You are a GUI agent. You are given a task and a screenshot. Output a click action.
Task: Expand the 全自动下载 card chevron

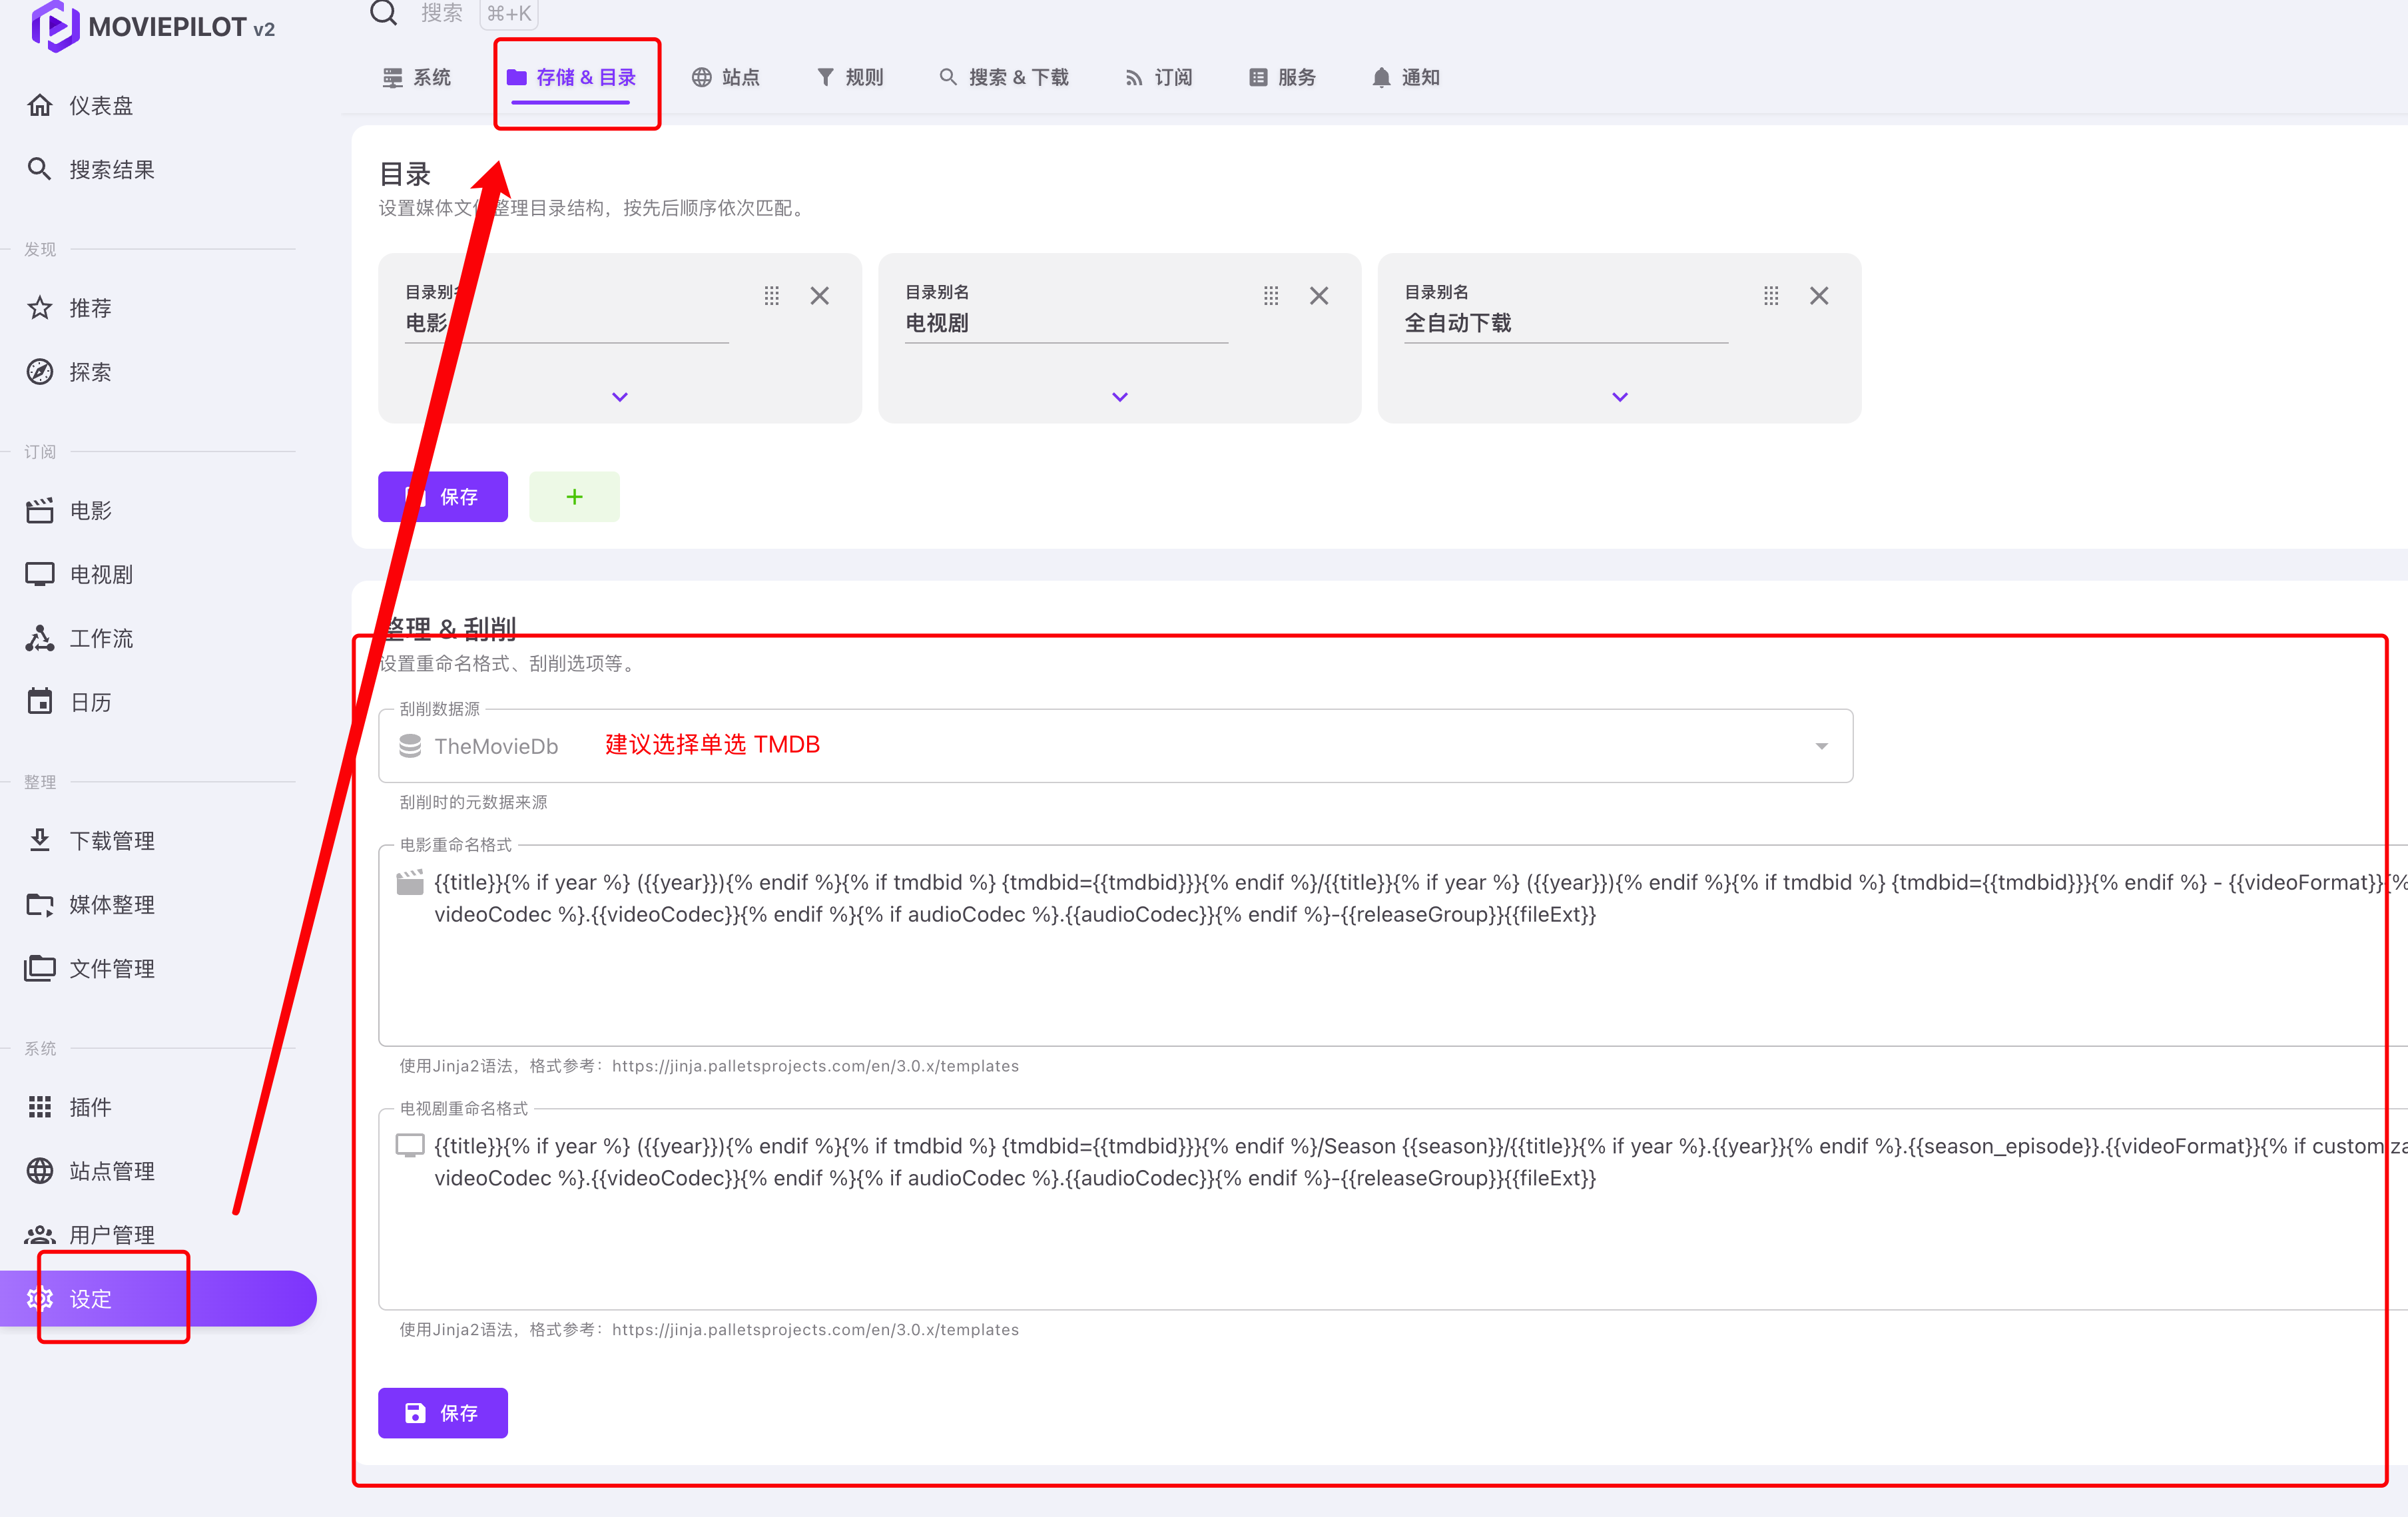click(1620, 397)
